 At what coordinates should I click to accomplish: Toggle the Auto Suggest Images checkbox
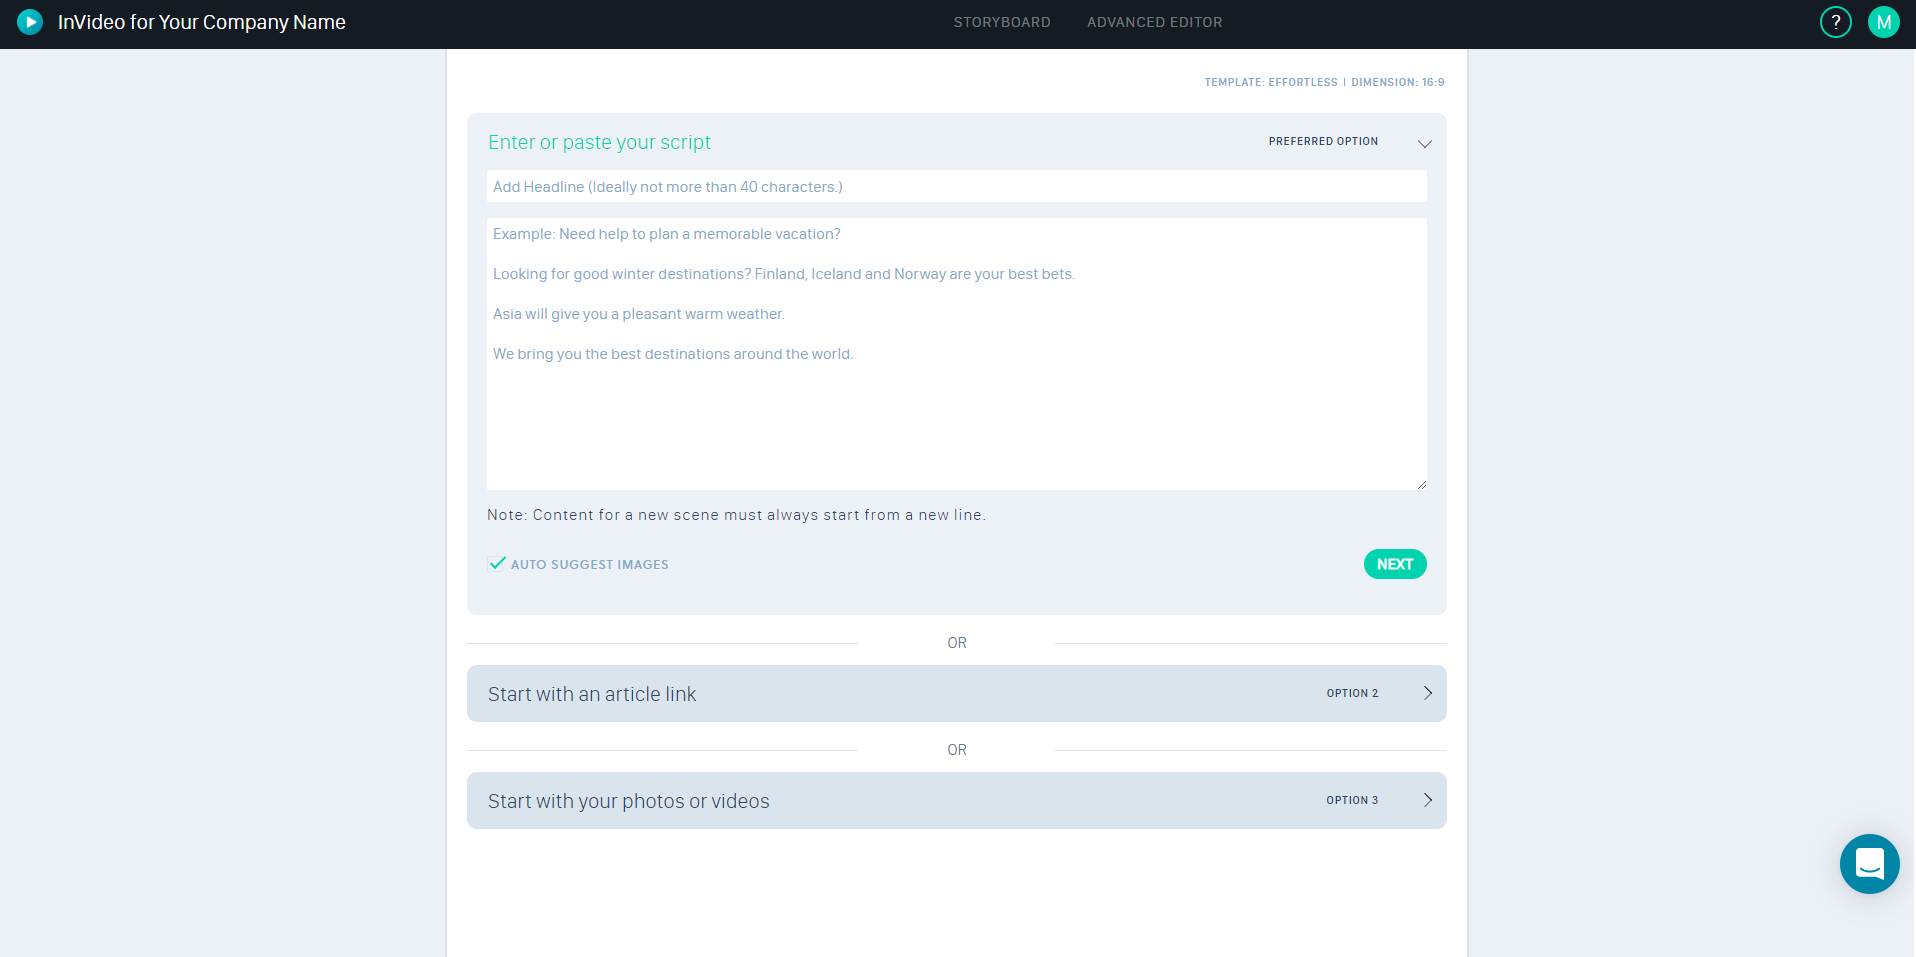(x=497, y=564)
